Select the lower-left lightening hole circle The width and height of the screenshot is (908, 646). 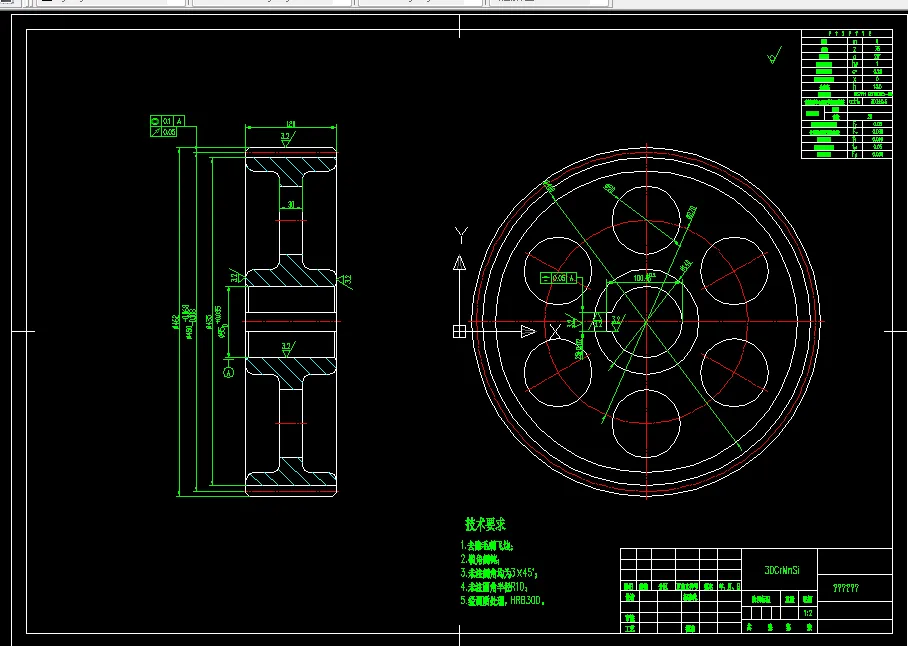coord(558,372)
